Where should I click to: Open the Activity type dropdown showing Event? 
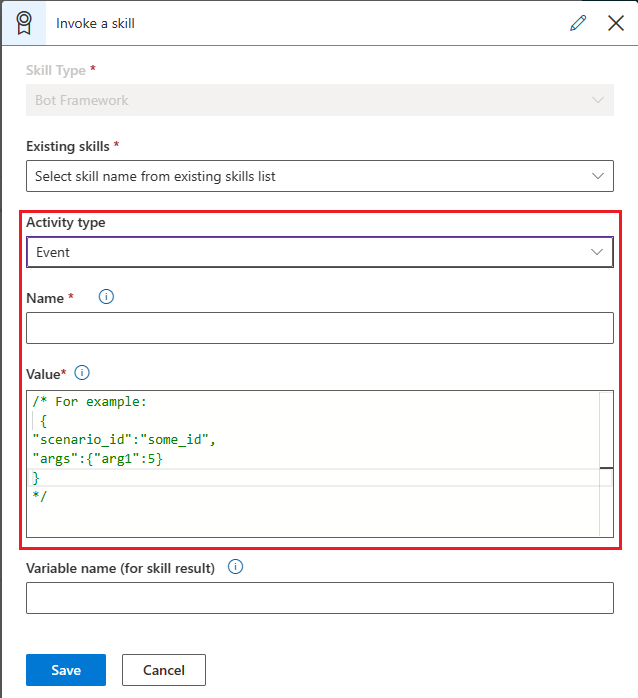pos(319,252)
